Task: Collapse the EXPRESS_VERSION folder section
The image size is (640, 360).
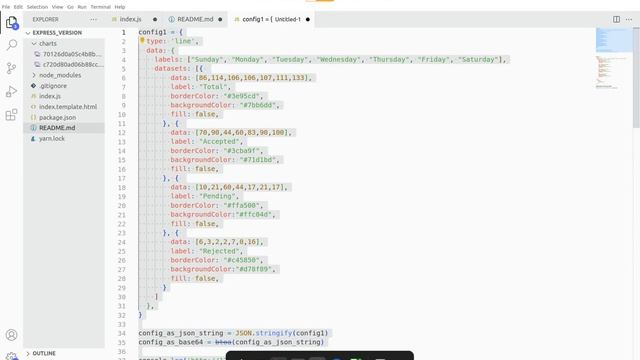Action: click(28, 33)
